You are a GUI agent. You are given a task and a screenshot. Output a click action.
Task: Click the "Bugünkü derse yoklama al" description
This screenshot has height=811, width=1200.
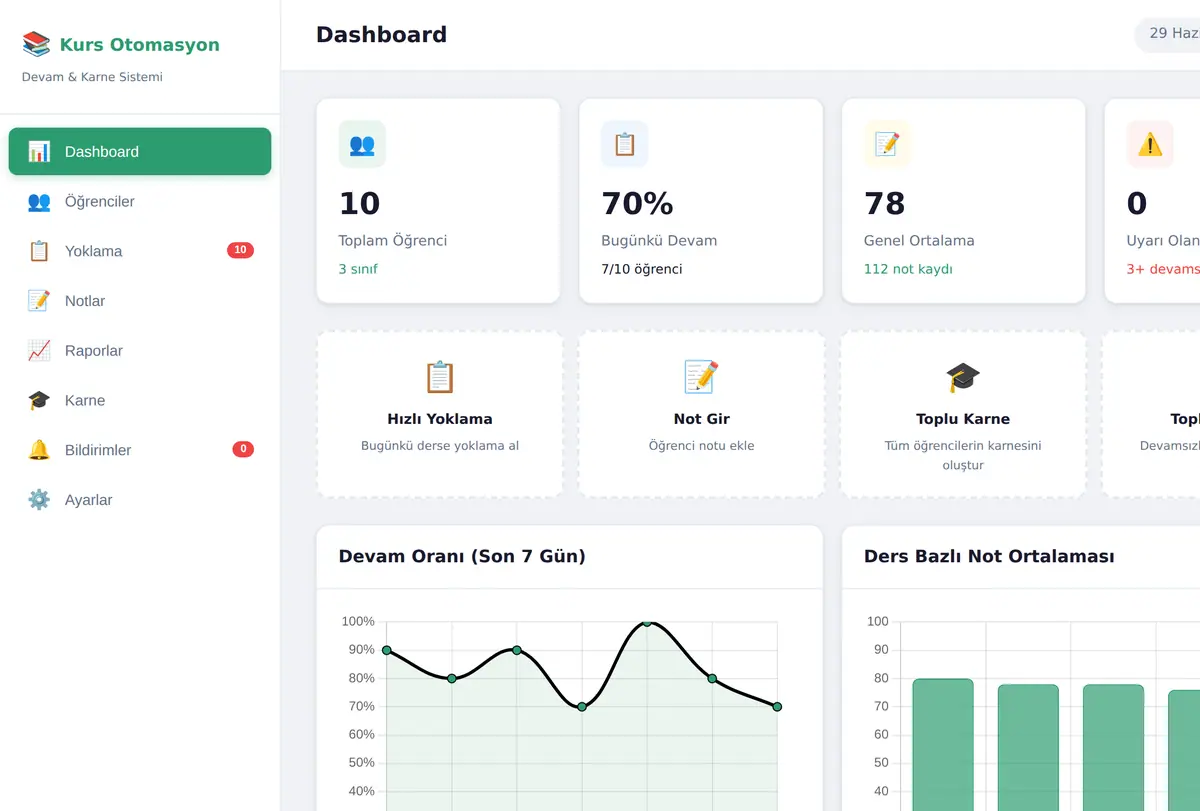pos(440,446)
